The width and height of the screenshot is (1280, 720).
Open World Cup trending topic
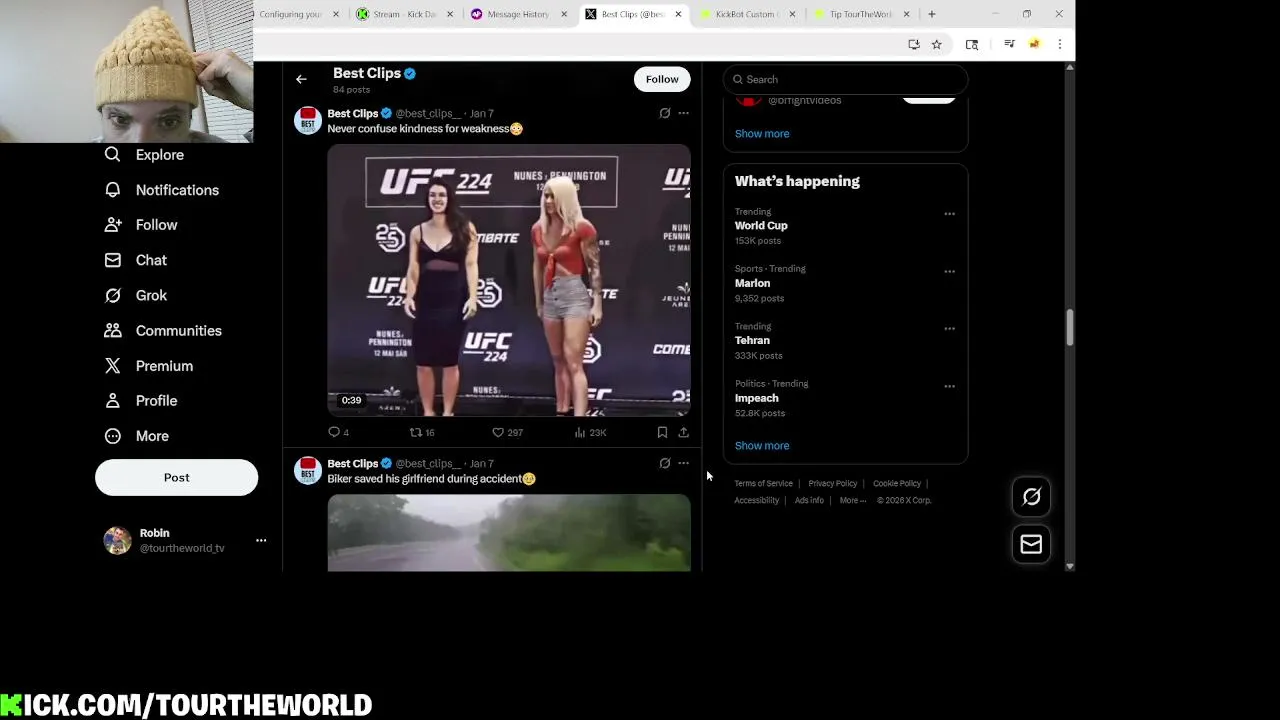[761, 226]
